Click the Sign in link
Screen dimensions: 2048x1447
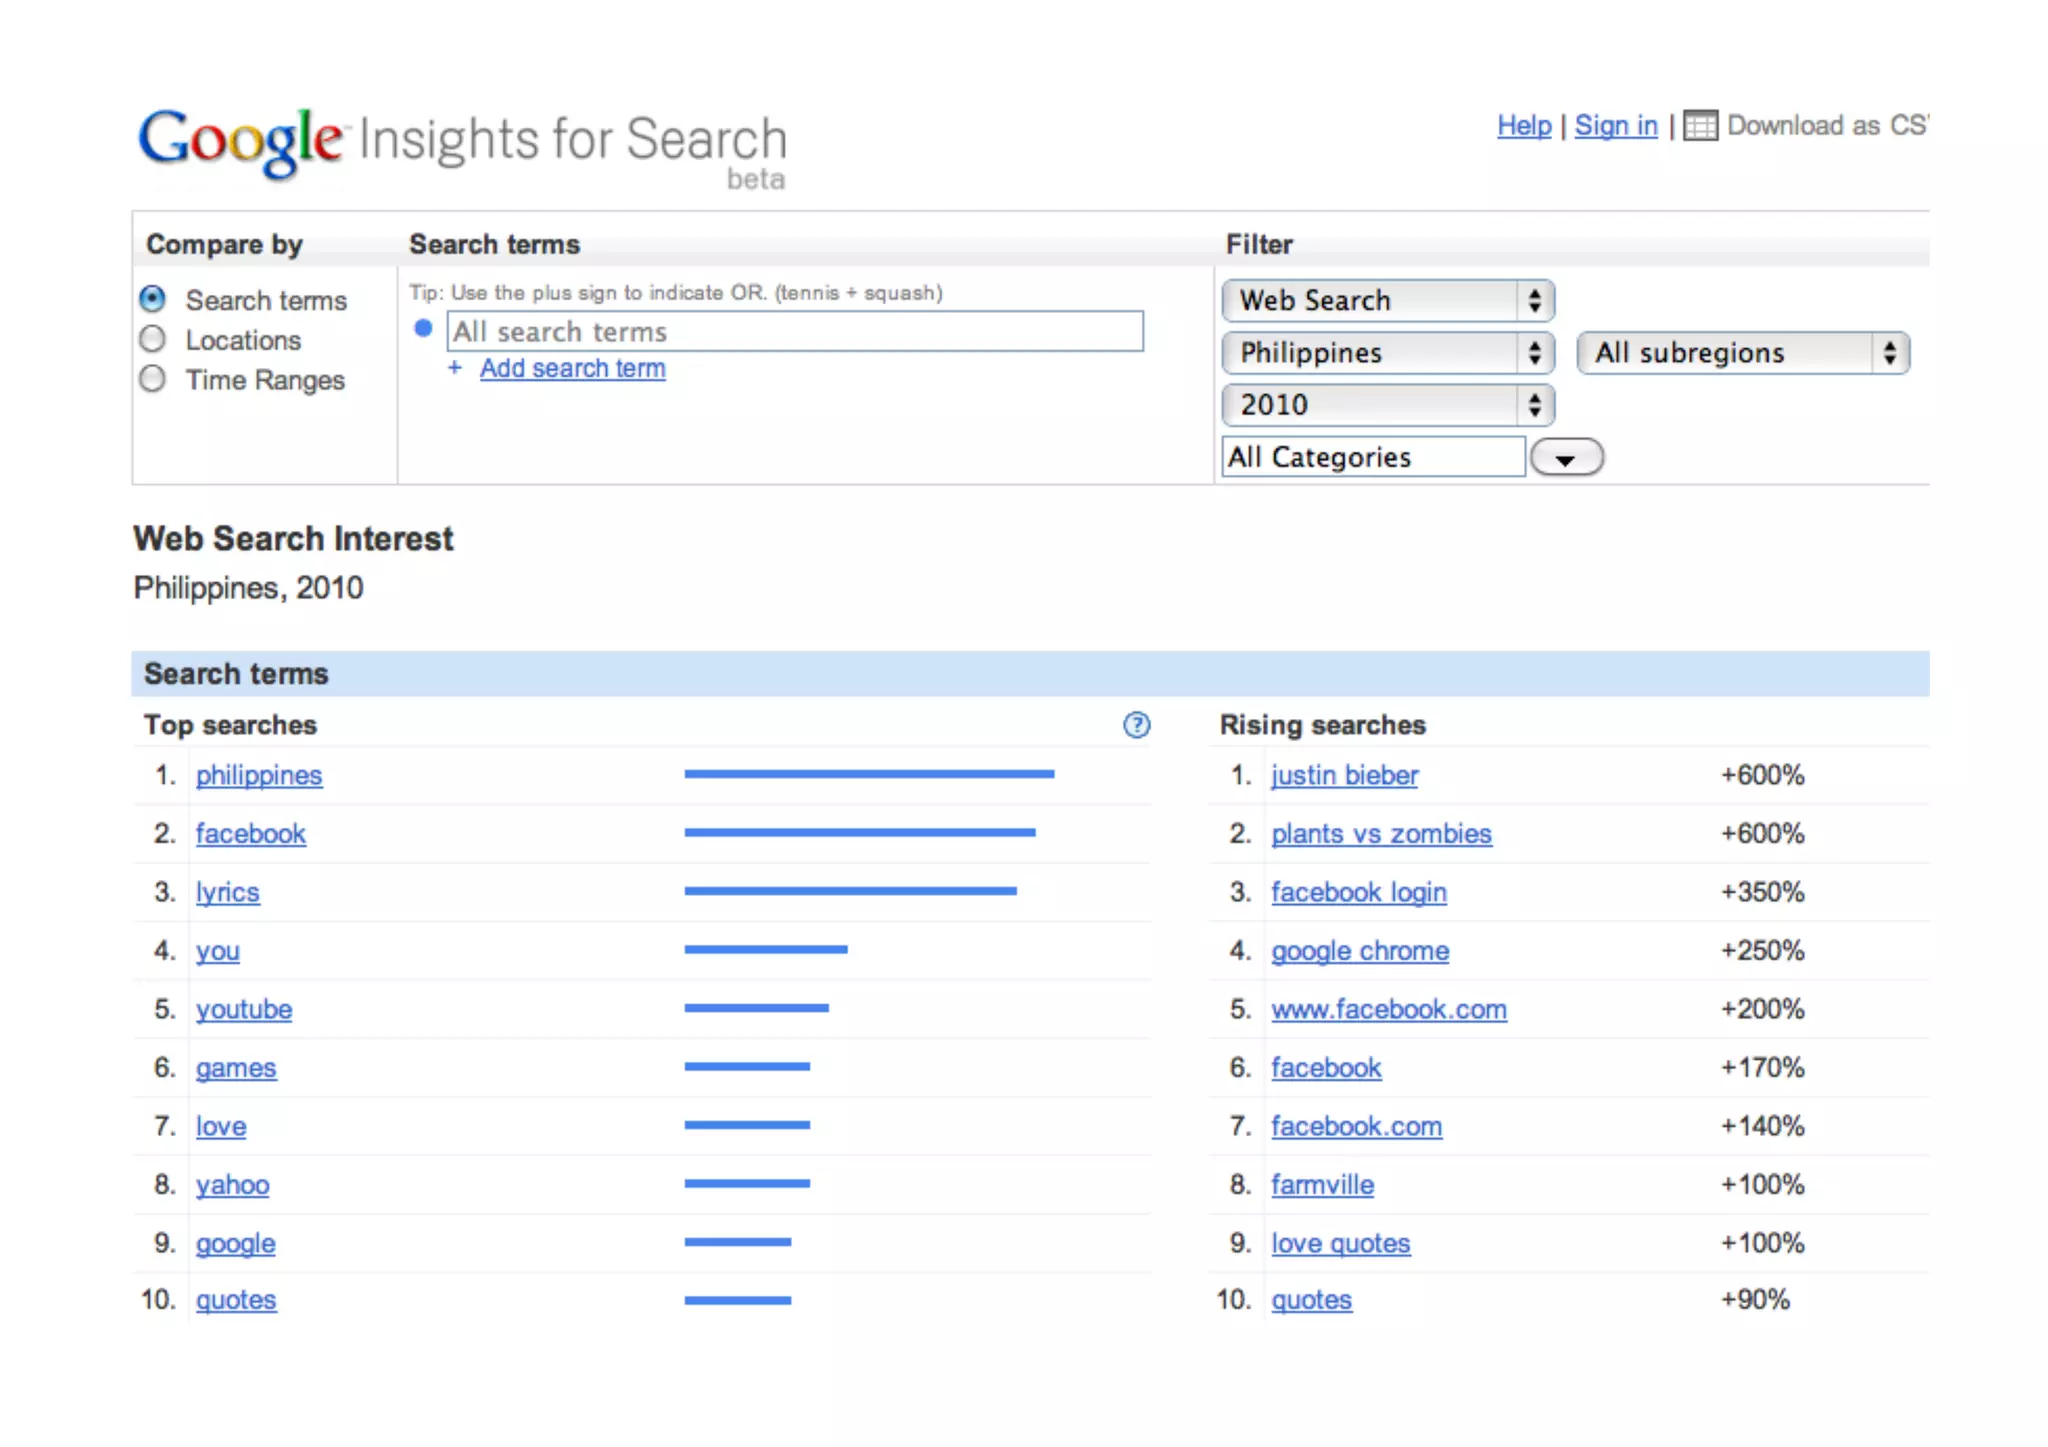coord(1615,126)
